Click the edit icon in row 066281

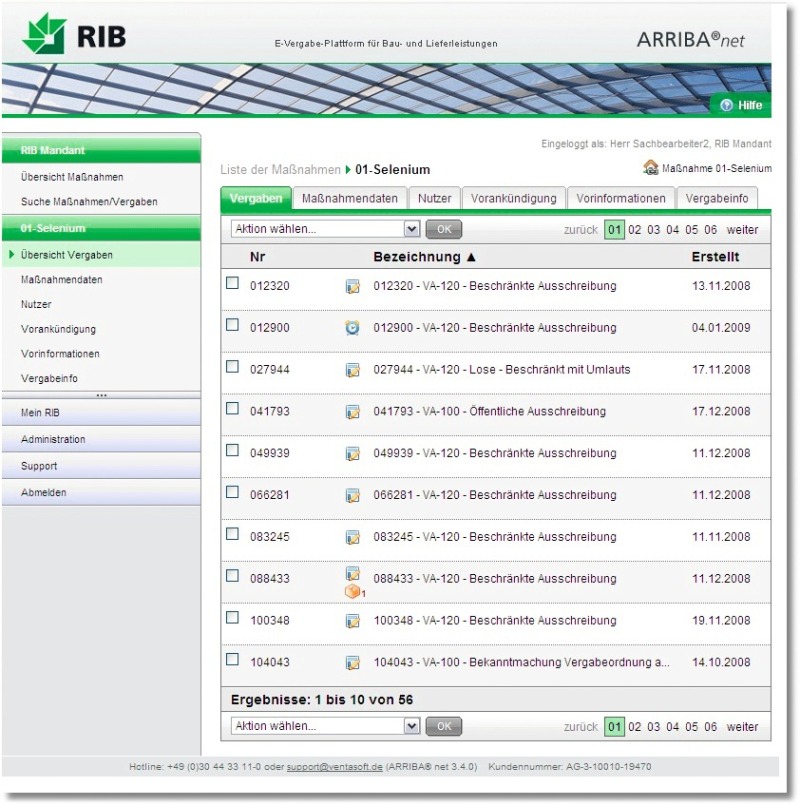point(353,496)
